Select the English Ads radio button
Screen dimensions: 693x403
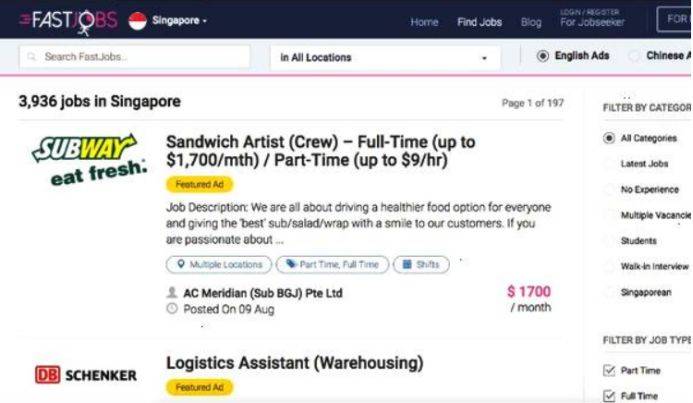click(544, 56)
